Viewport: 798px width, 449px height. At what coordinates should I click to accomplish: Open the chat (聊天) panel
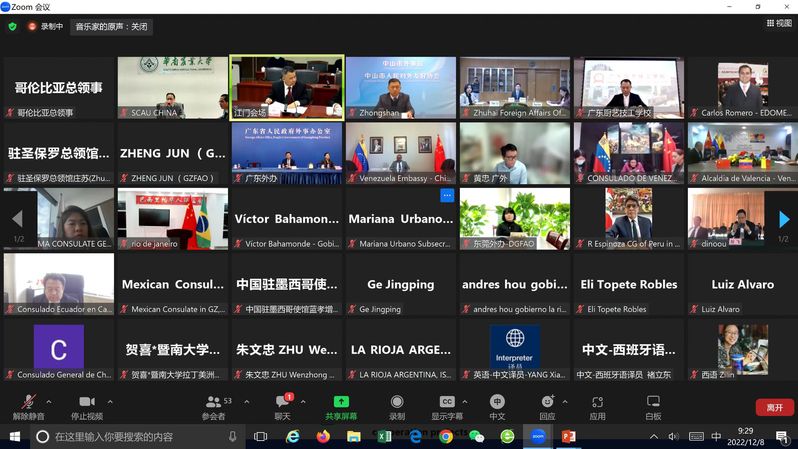[283, 406]
